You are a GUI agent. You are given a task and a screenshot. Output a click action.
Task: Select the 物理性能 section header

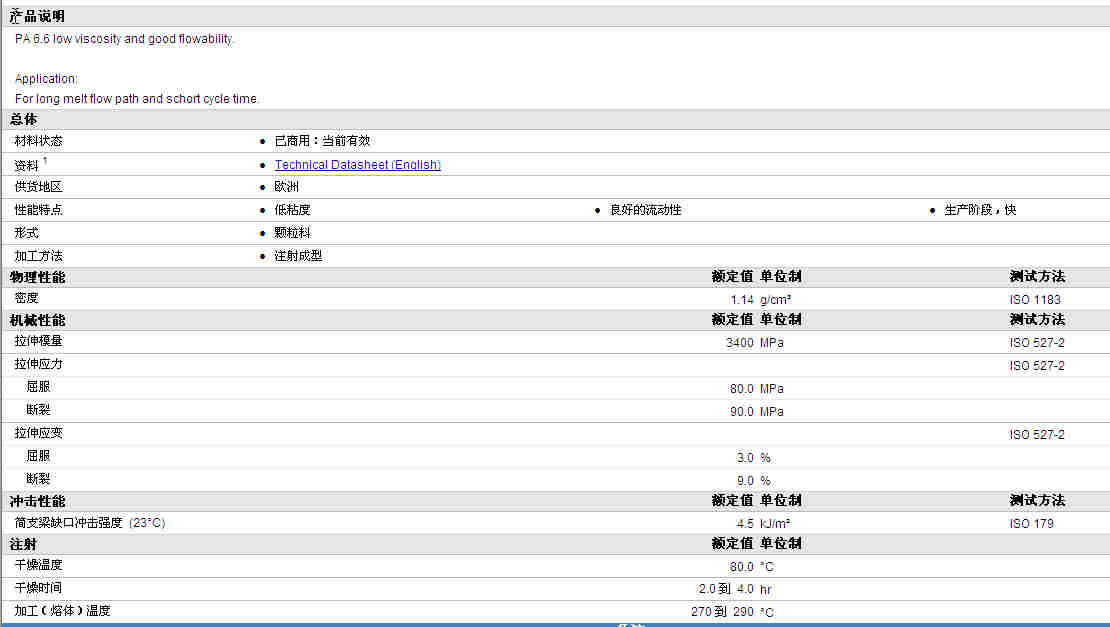click(x=38, y=277)
